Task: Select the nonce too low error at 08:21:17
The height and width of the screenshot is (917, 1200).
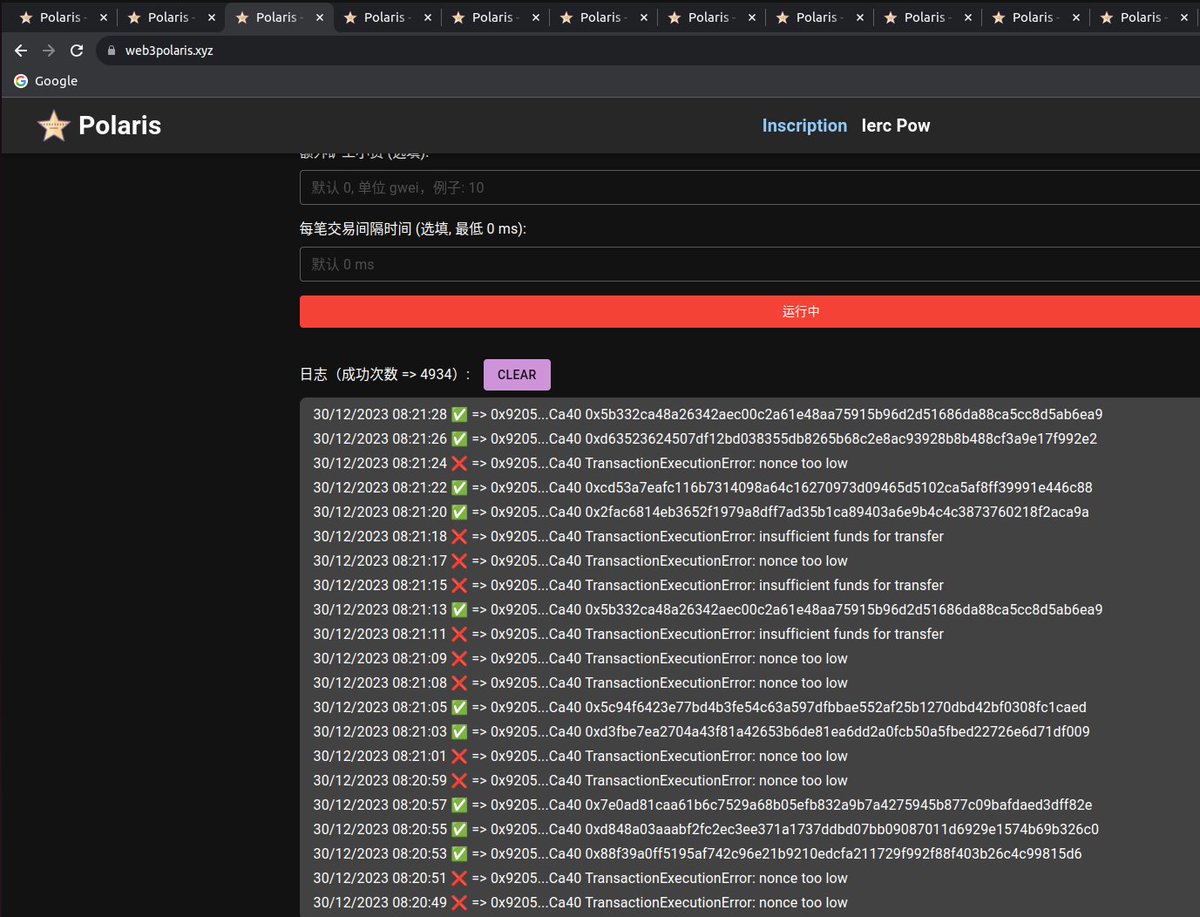Action: click(716, 561)
